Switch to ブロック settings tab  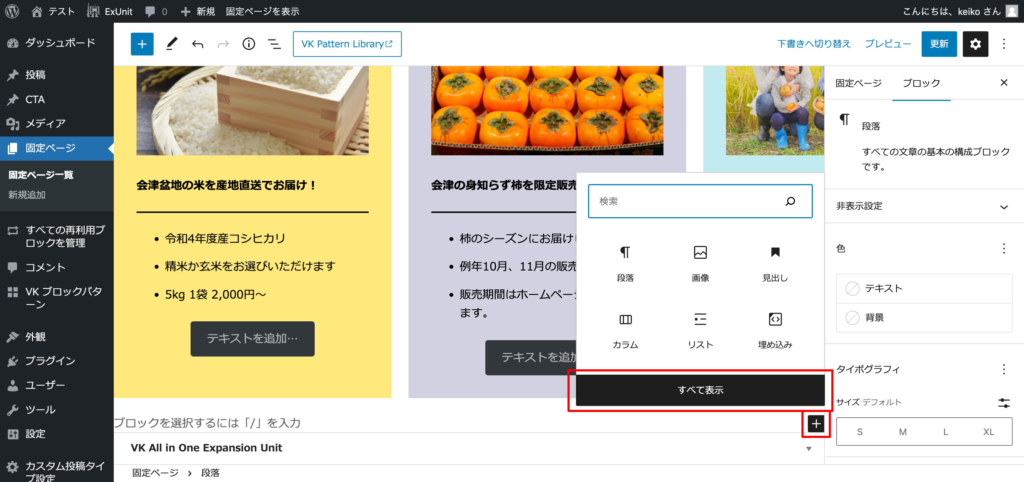[921, 83]
